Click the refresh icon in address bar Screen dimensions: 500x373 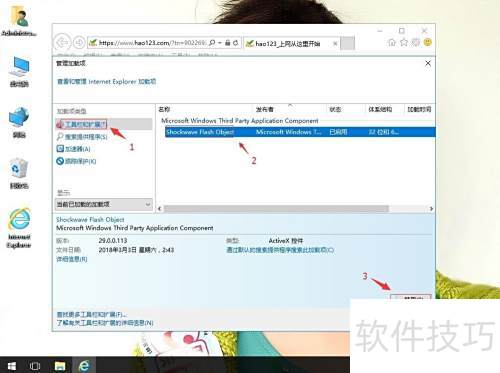click(236, 43)
